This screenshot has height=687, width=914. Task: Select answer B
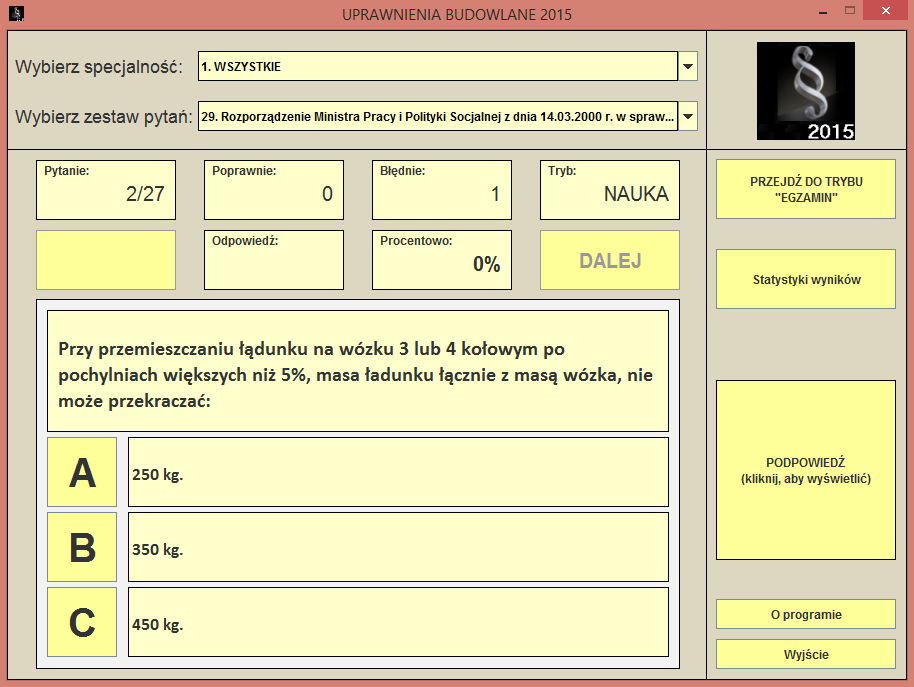[82, 547]
